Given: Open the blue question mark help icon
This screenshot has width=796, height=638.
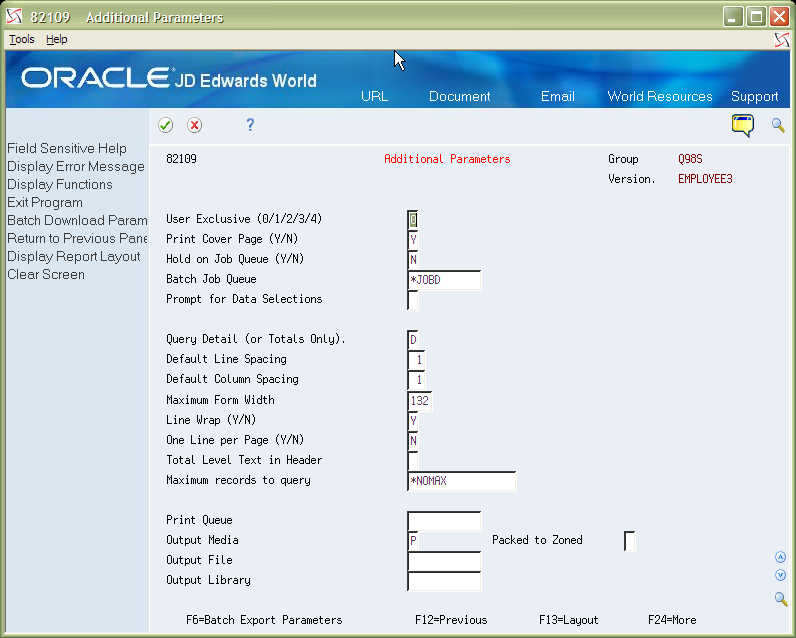Looking at the screenshot, I should pos(250,125).
